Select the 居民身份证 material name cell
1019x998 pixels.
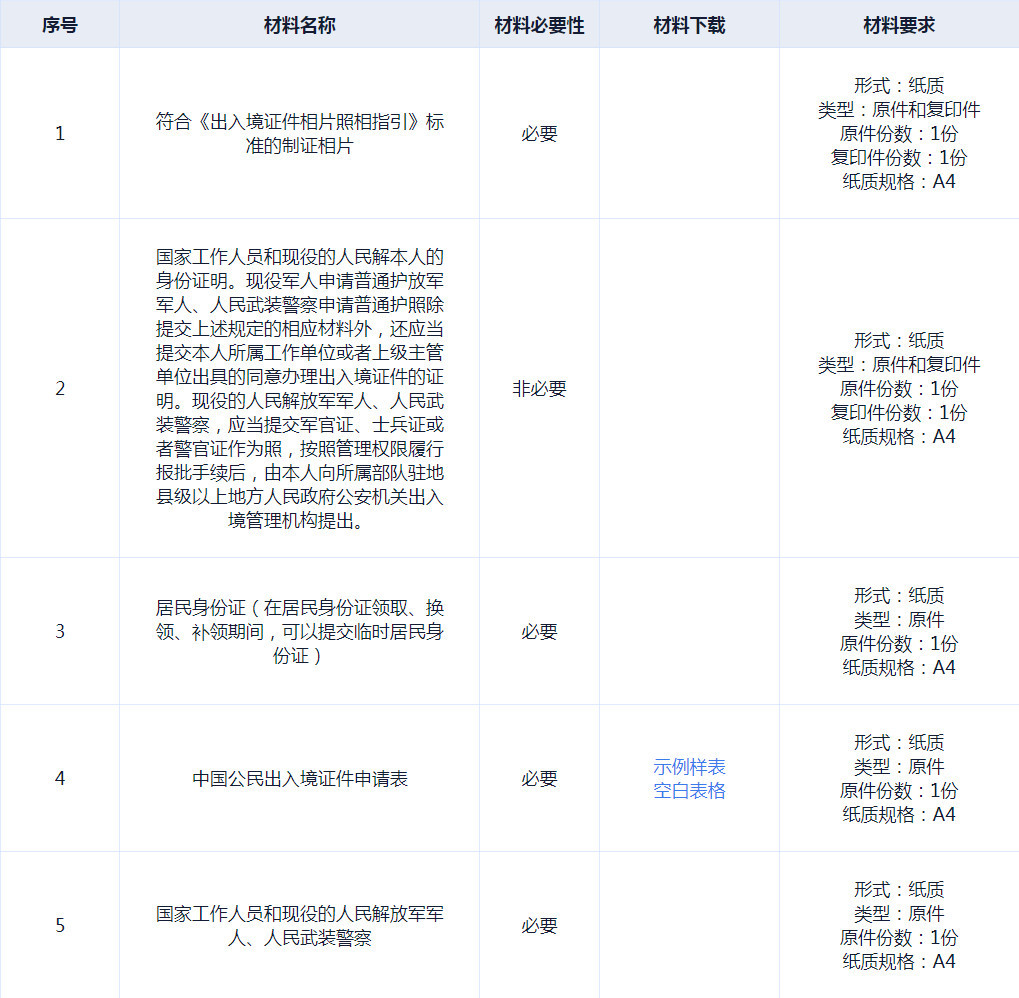coord(299,631)
